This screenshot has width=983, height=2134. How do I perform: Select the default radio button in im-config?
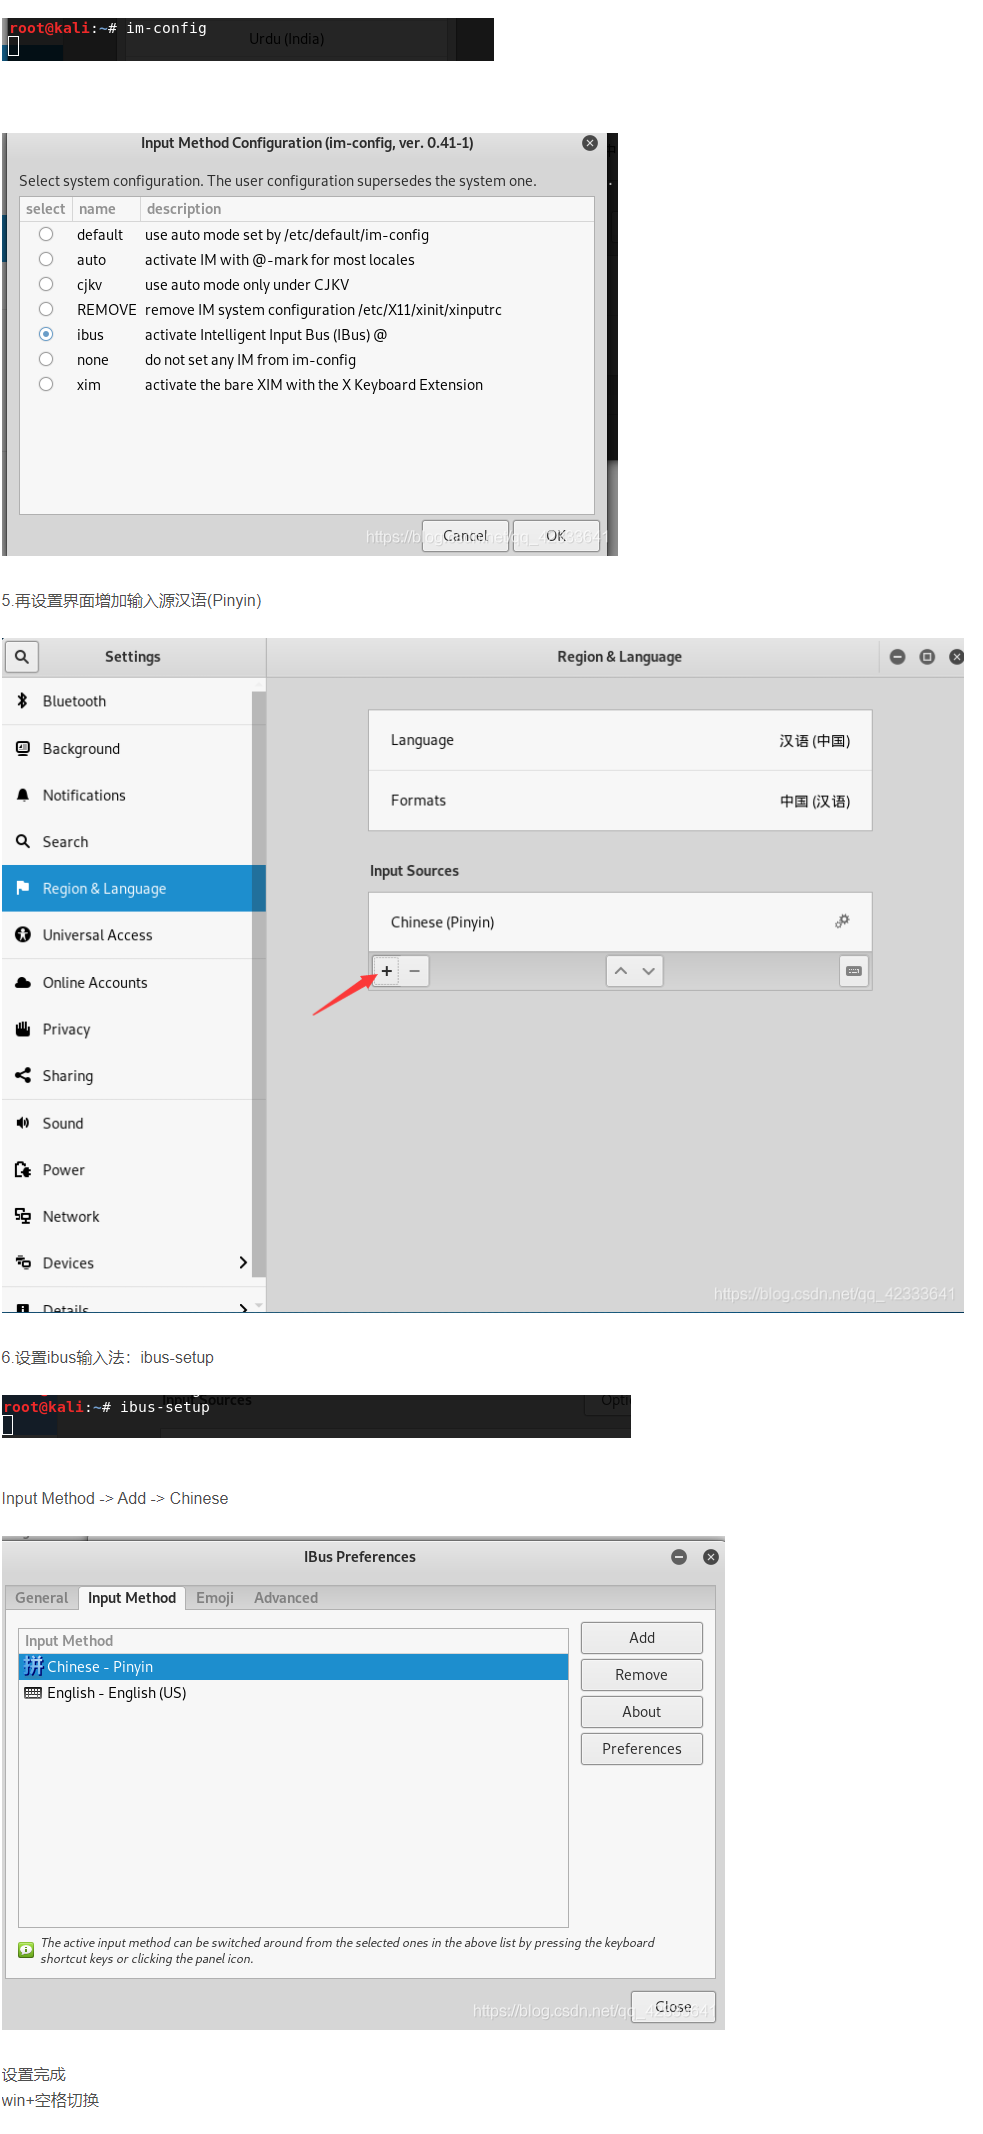(x=46, y=234)
